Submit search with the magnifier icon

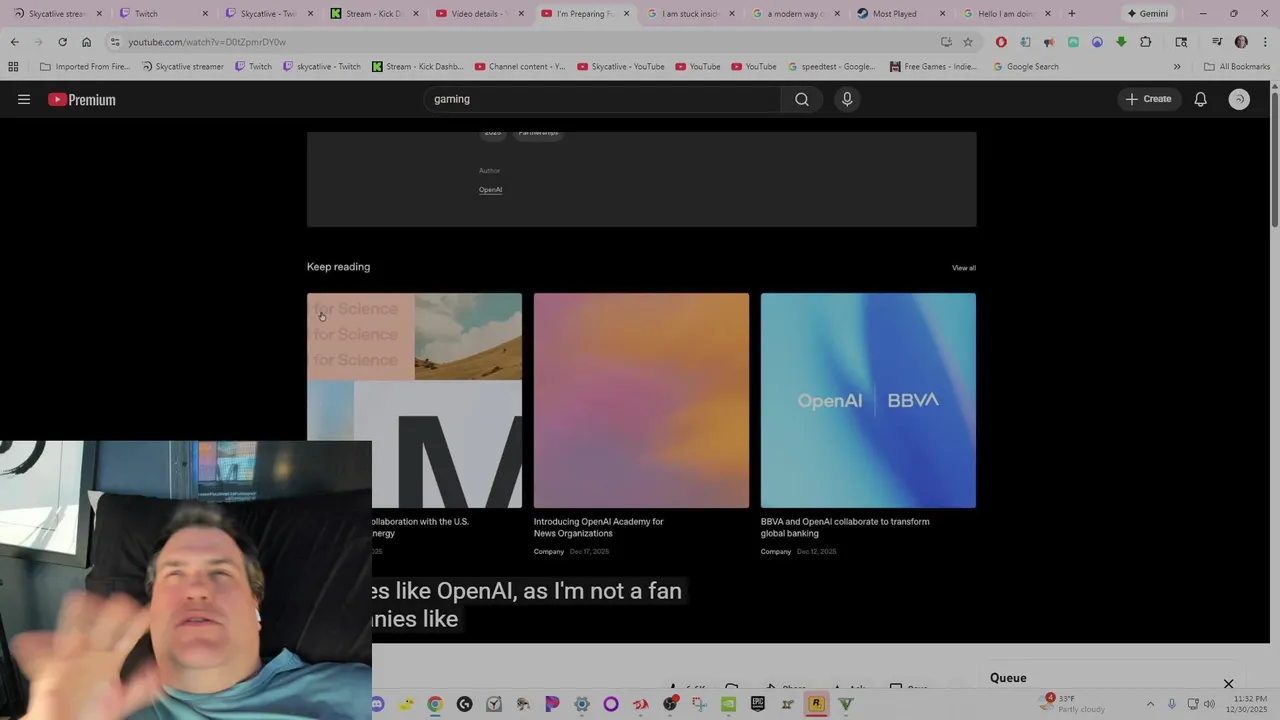pos(802,99)
